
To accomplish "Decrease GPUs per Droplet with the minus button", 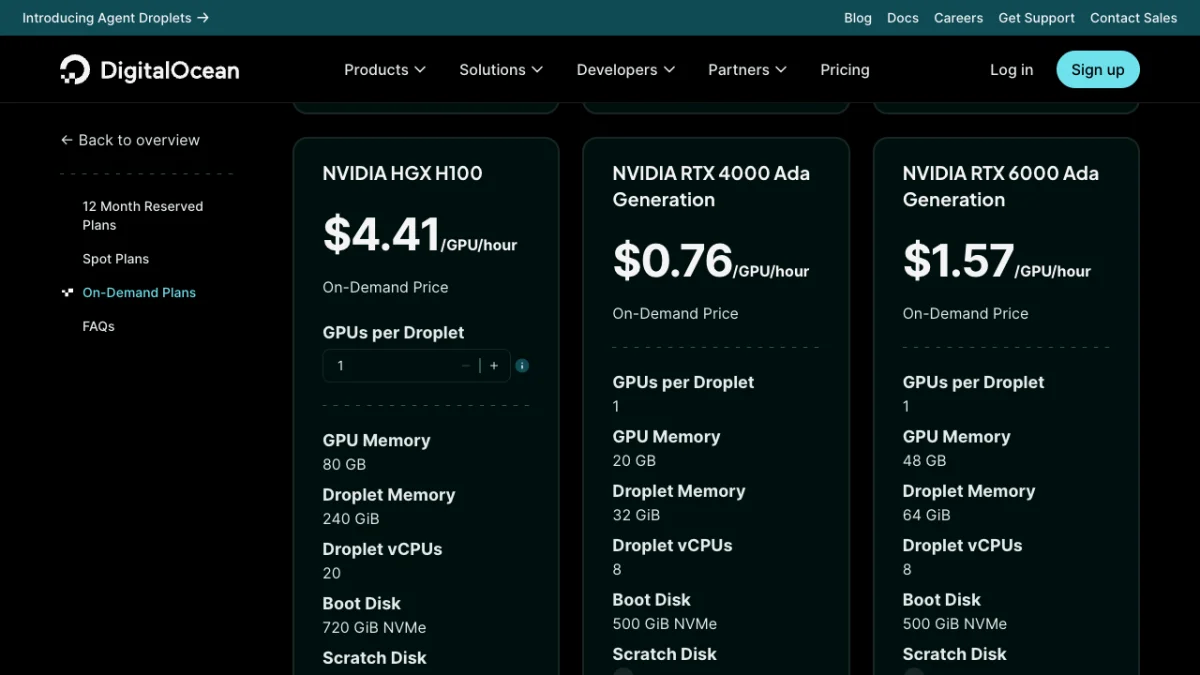I will [465, 366].
